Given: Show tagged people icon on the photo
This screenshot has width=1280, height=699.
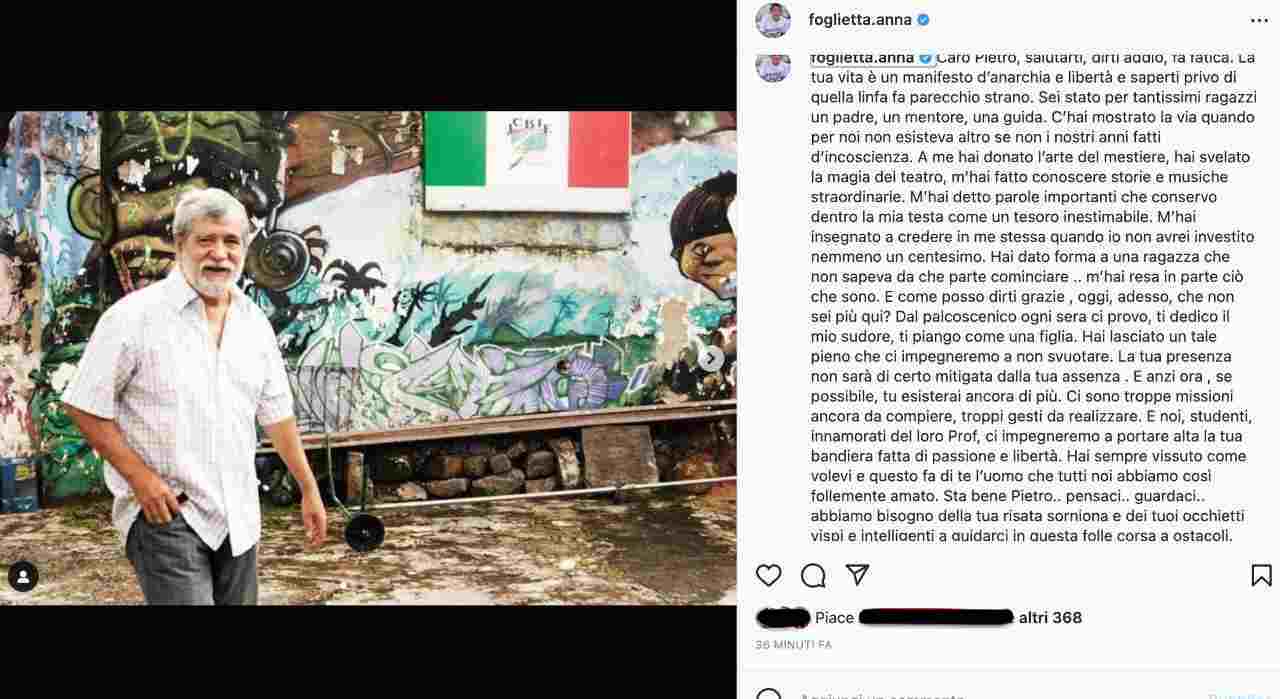Looking at the screenshot, I should point(23,576).
